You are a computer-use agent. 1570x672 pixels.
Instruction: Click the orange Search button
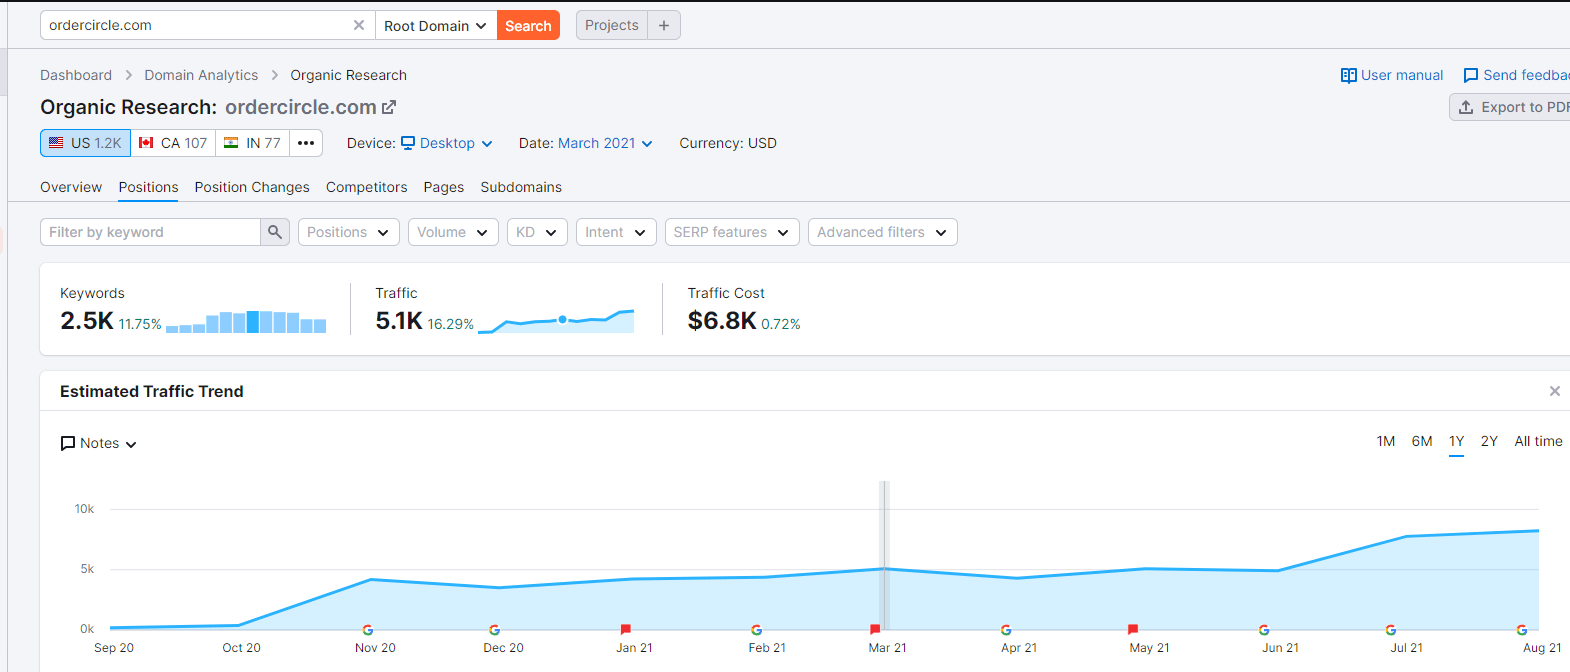coord(528,25)
